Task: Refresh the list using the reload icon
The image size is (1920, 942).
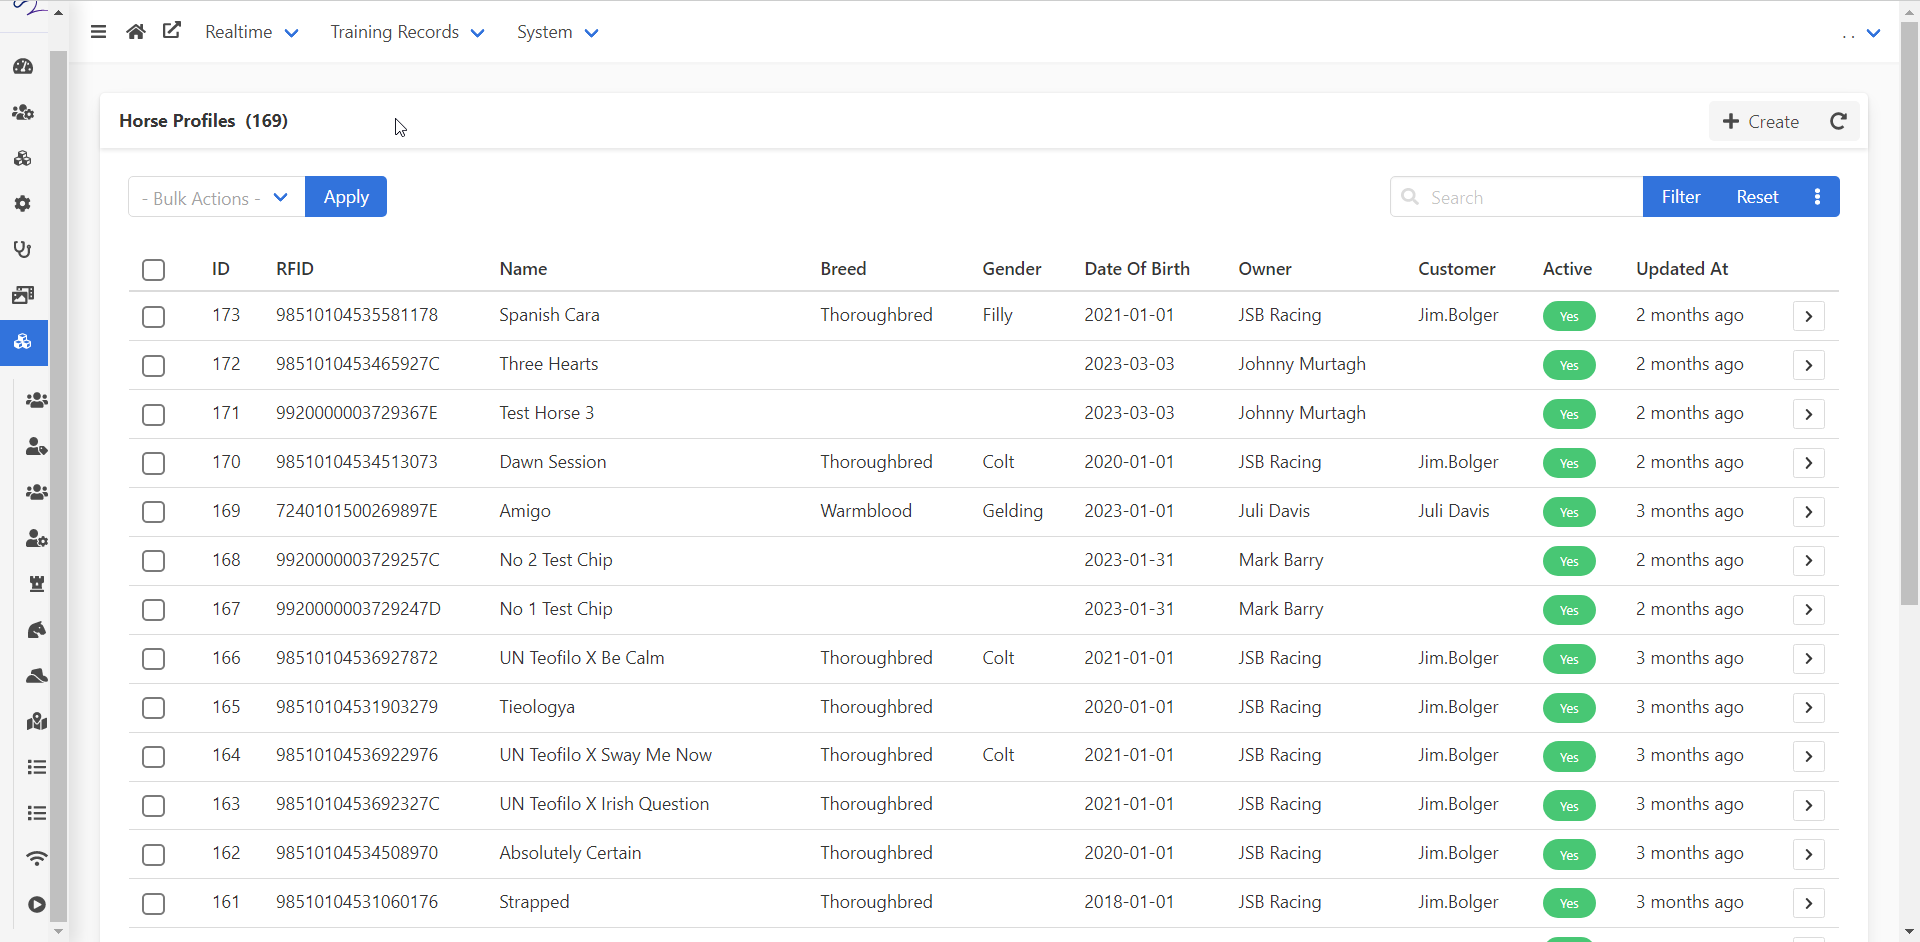Action: click(1839, 121)
